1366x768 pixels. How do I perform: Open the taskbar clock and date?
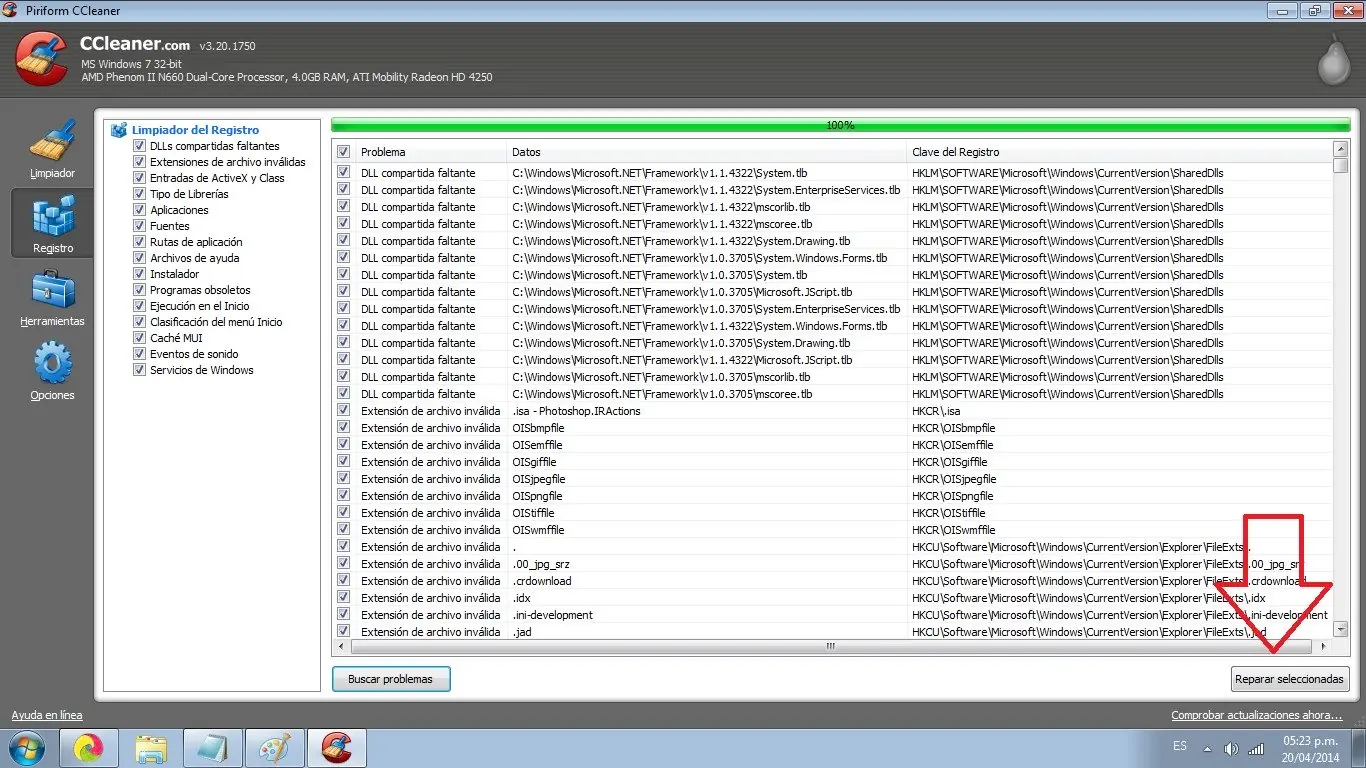tap(1309, 749)
